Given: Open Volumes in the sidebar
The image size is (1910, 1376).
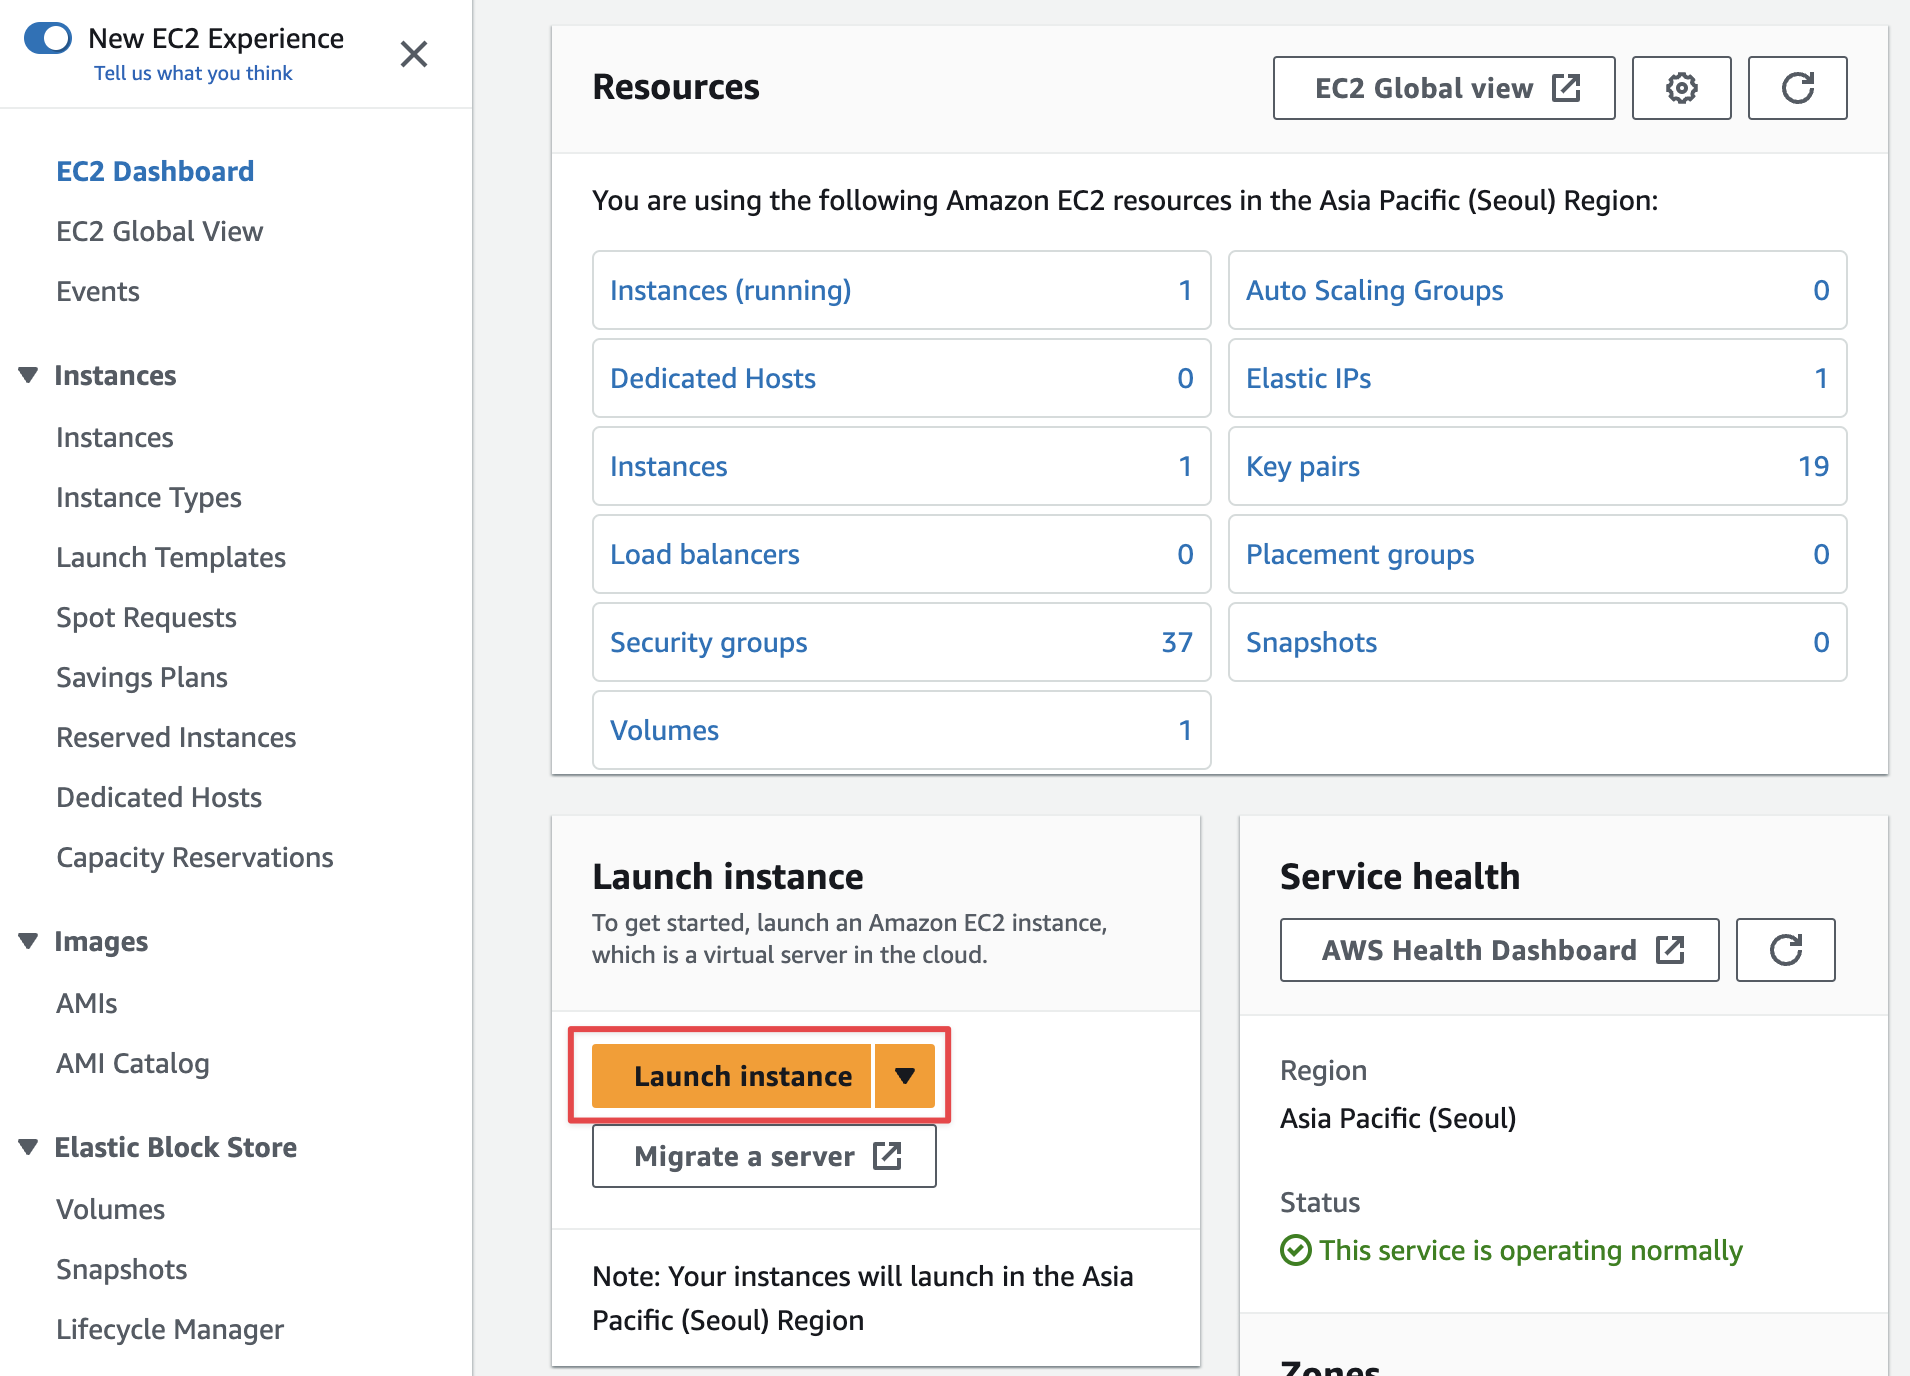Looking at the screenshot, I should tap(111, 1209).
